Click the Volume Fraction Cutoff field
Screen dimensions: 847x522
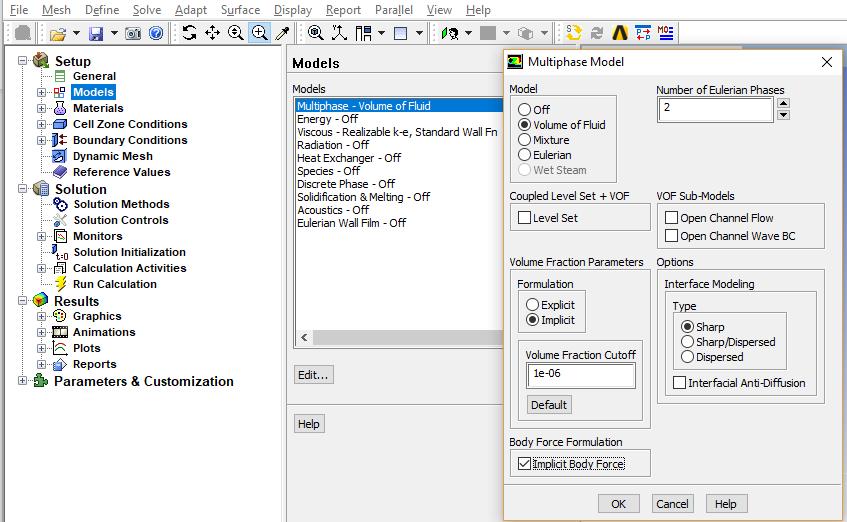(x=581, y=375)
